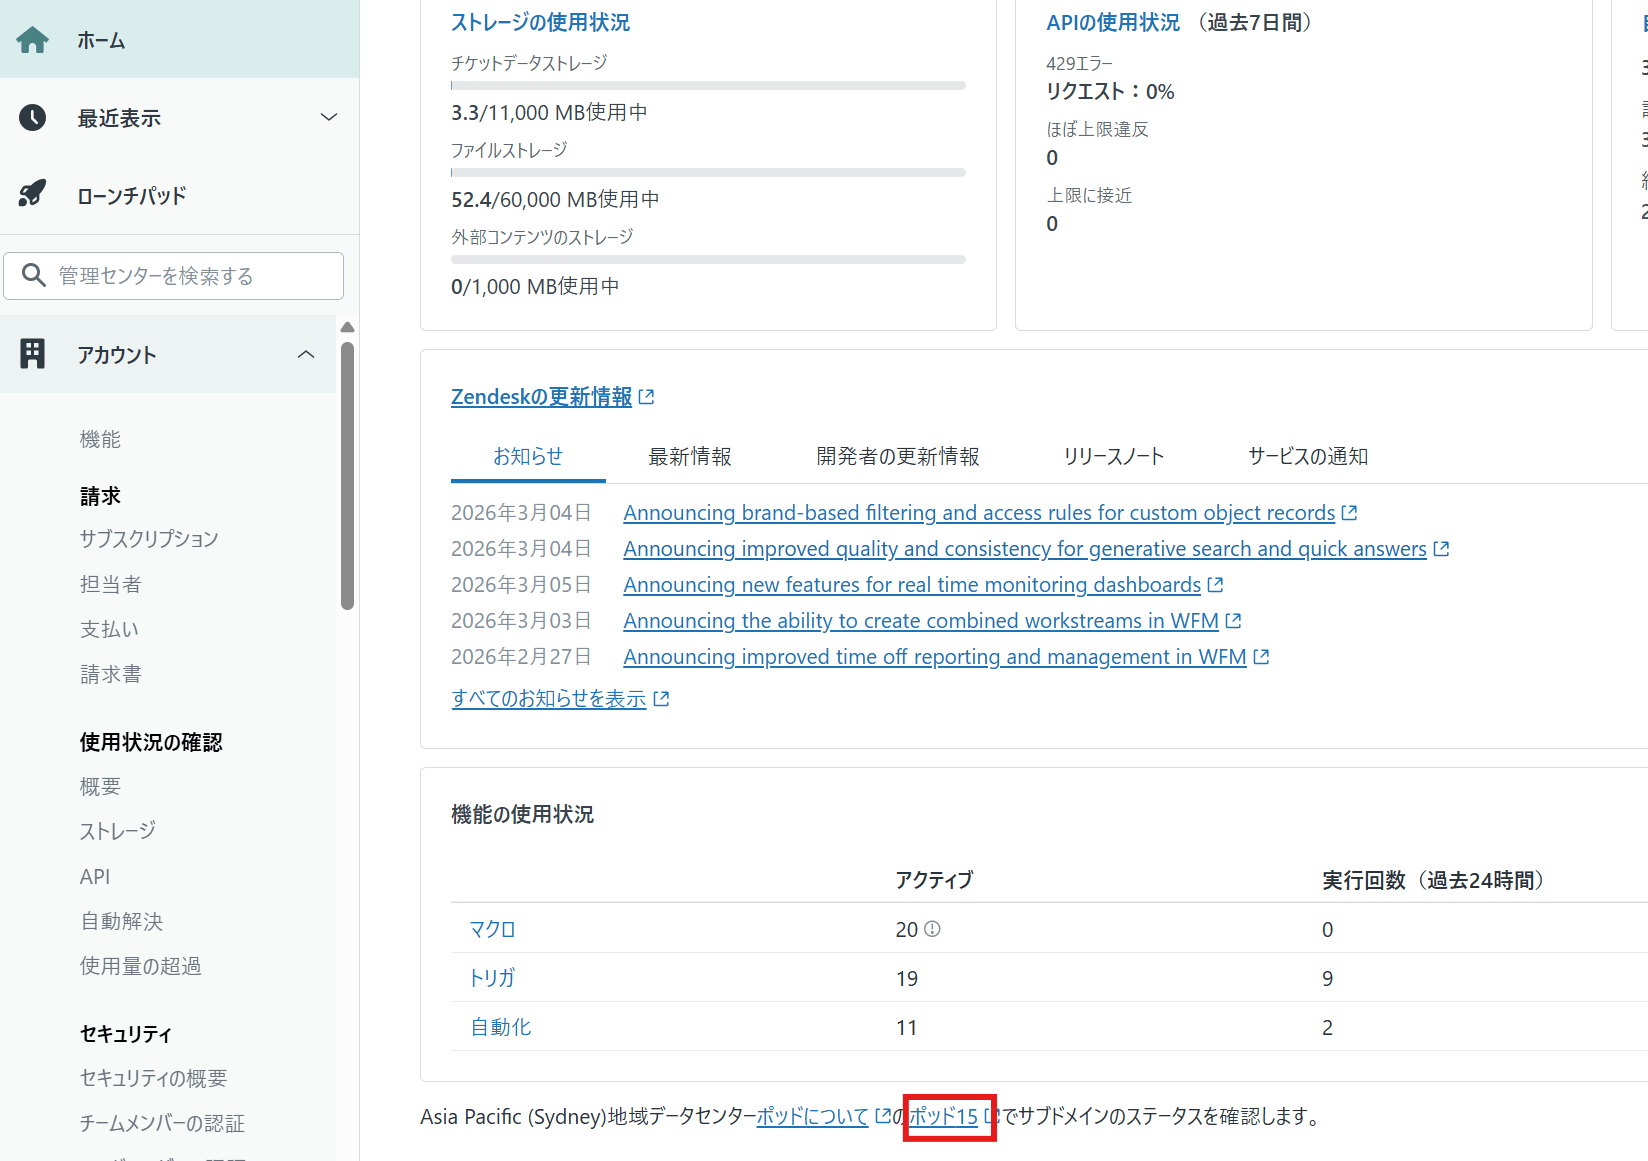Open the リリースノート tab

pos(1113,457)
